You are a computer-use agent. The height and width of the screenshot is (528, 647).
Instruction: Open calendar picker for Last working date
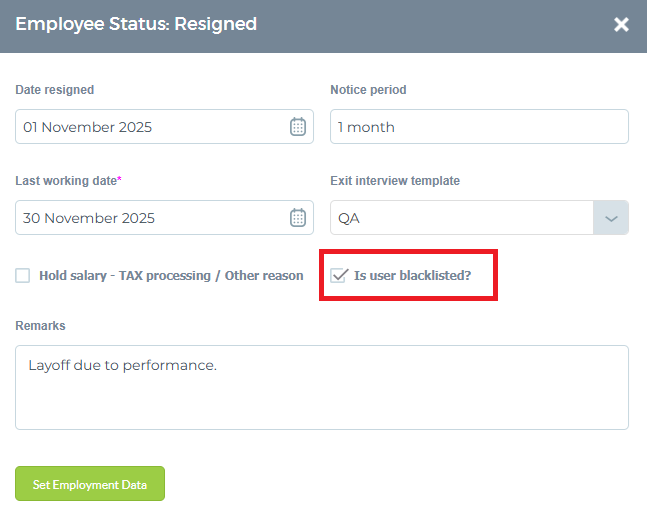tap(298, 218)
